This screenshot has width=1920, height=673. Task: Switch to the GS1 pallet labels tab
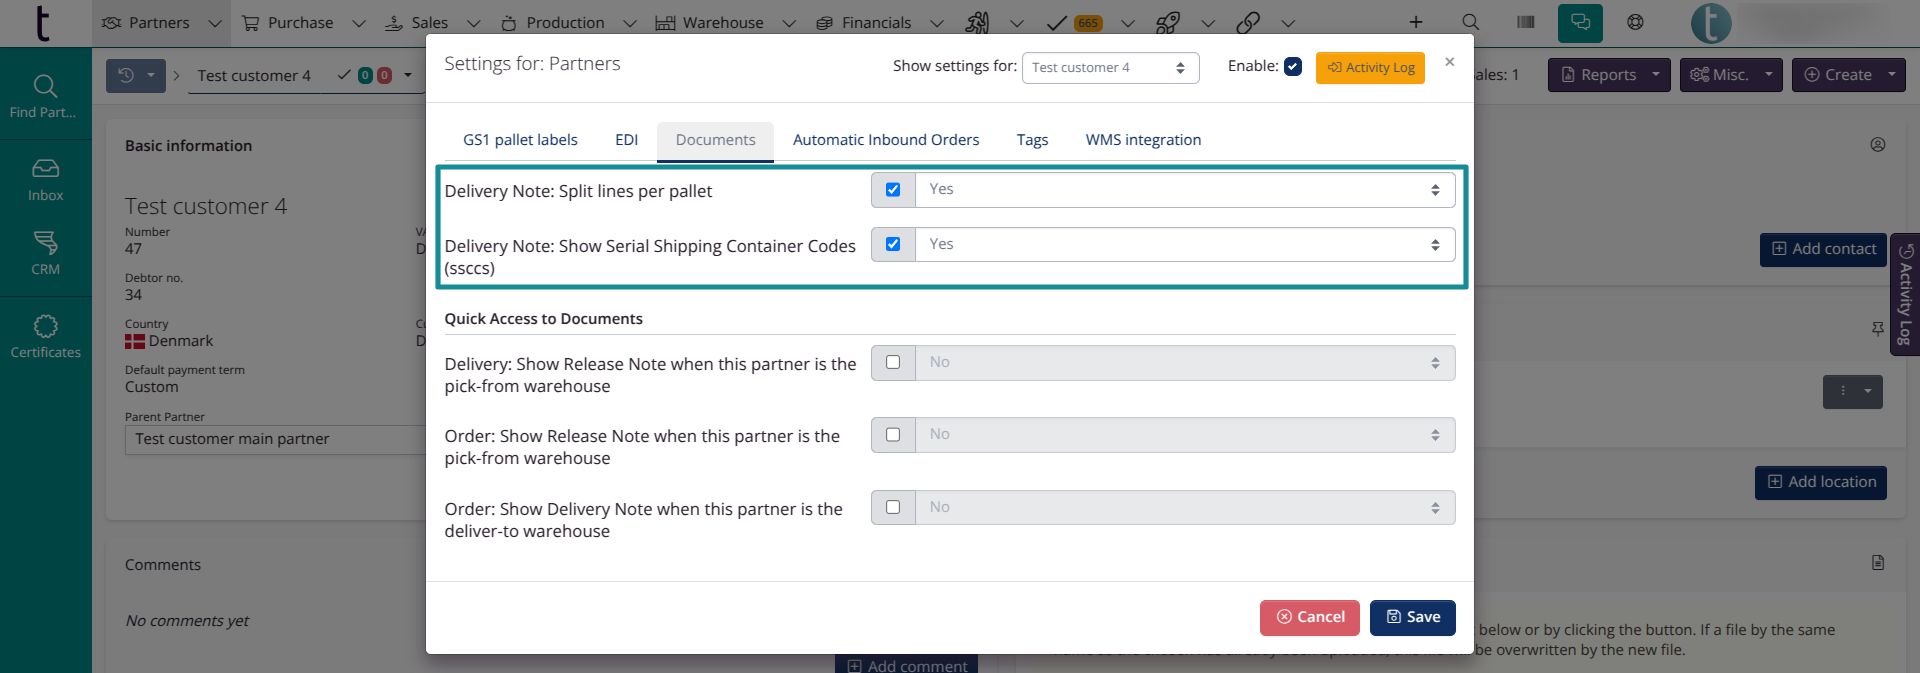520,140
